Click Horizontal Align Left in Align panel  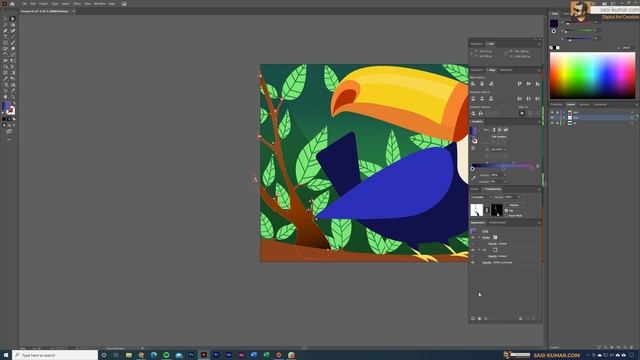coord(473,84)
